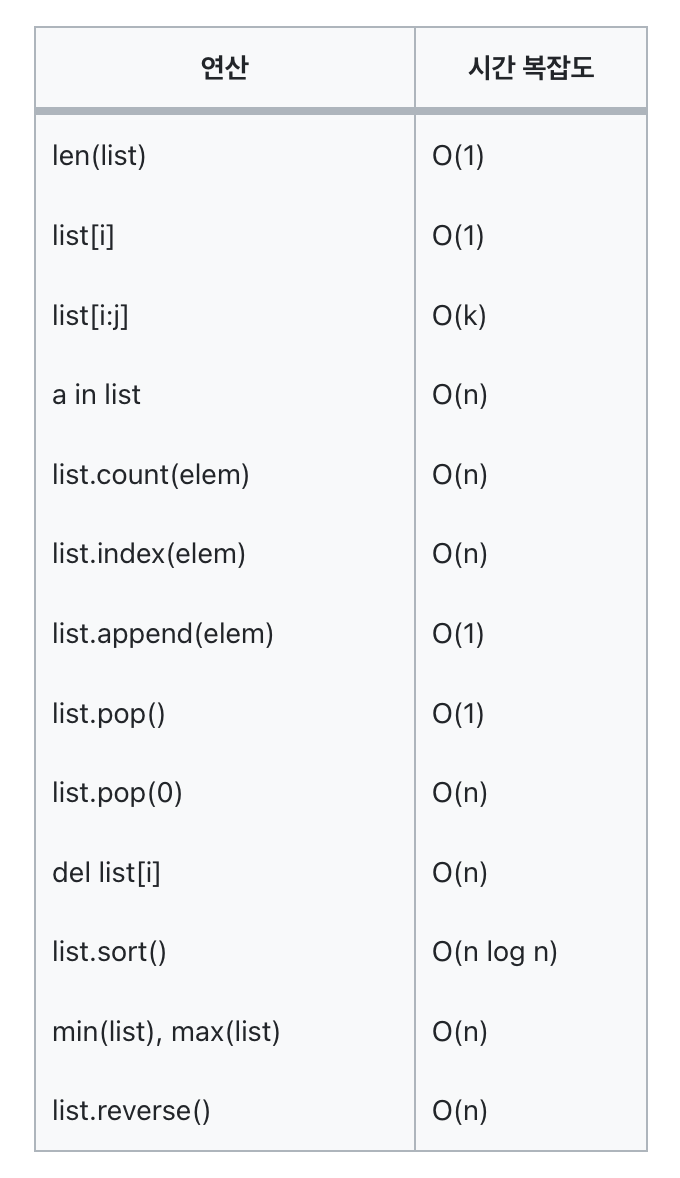The height and width of the screenshot is (1178, 680).
Task: Select the min(list), max(list) cell
Action: [225, 1032]
